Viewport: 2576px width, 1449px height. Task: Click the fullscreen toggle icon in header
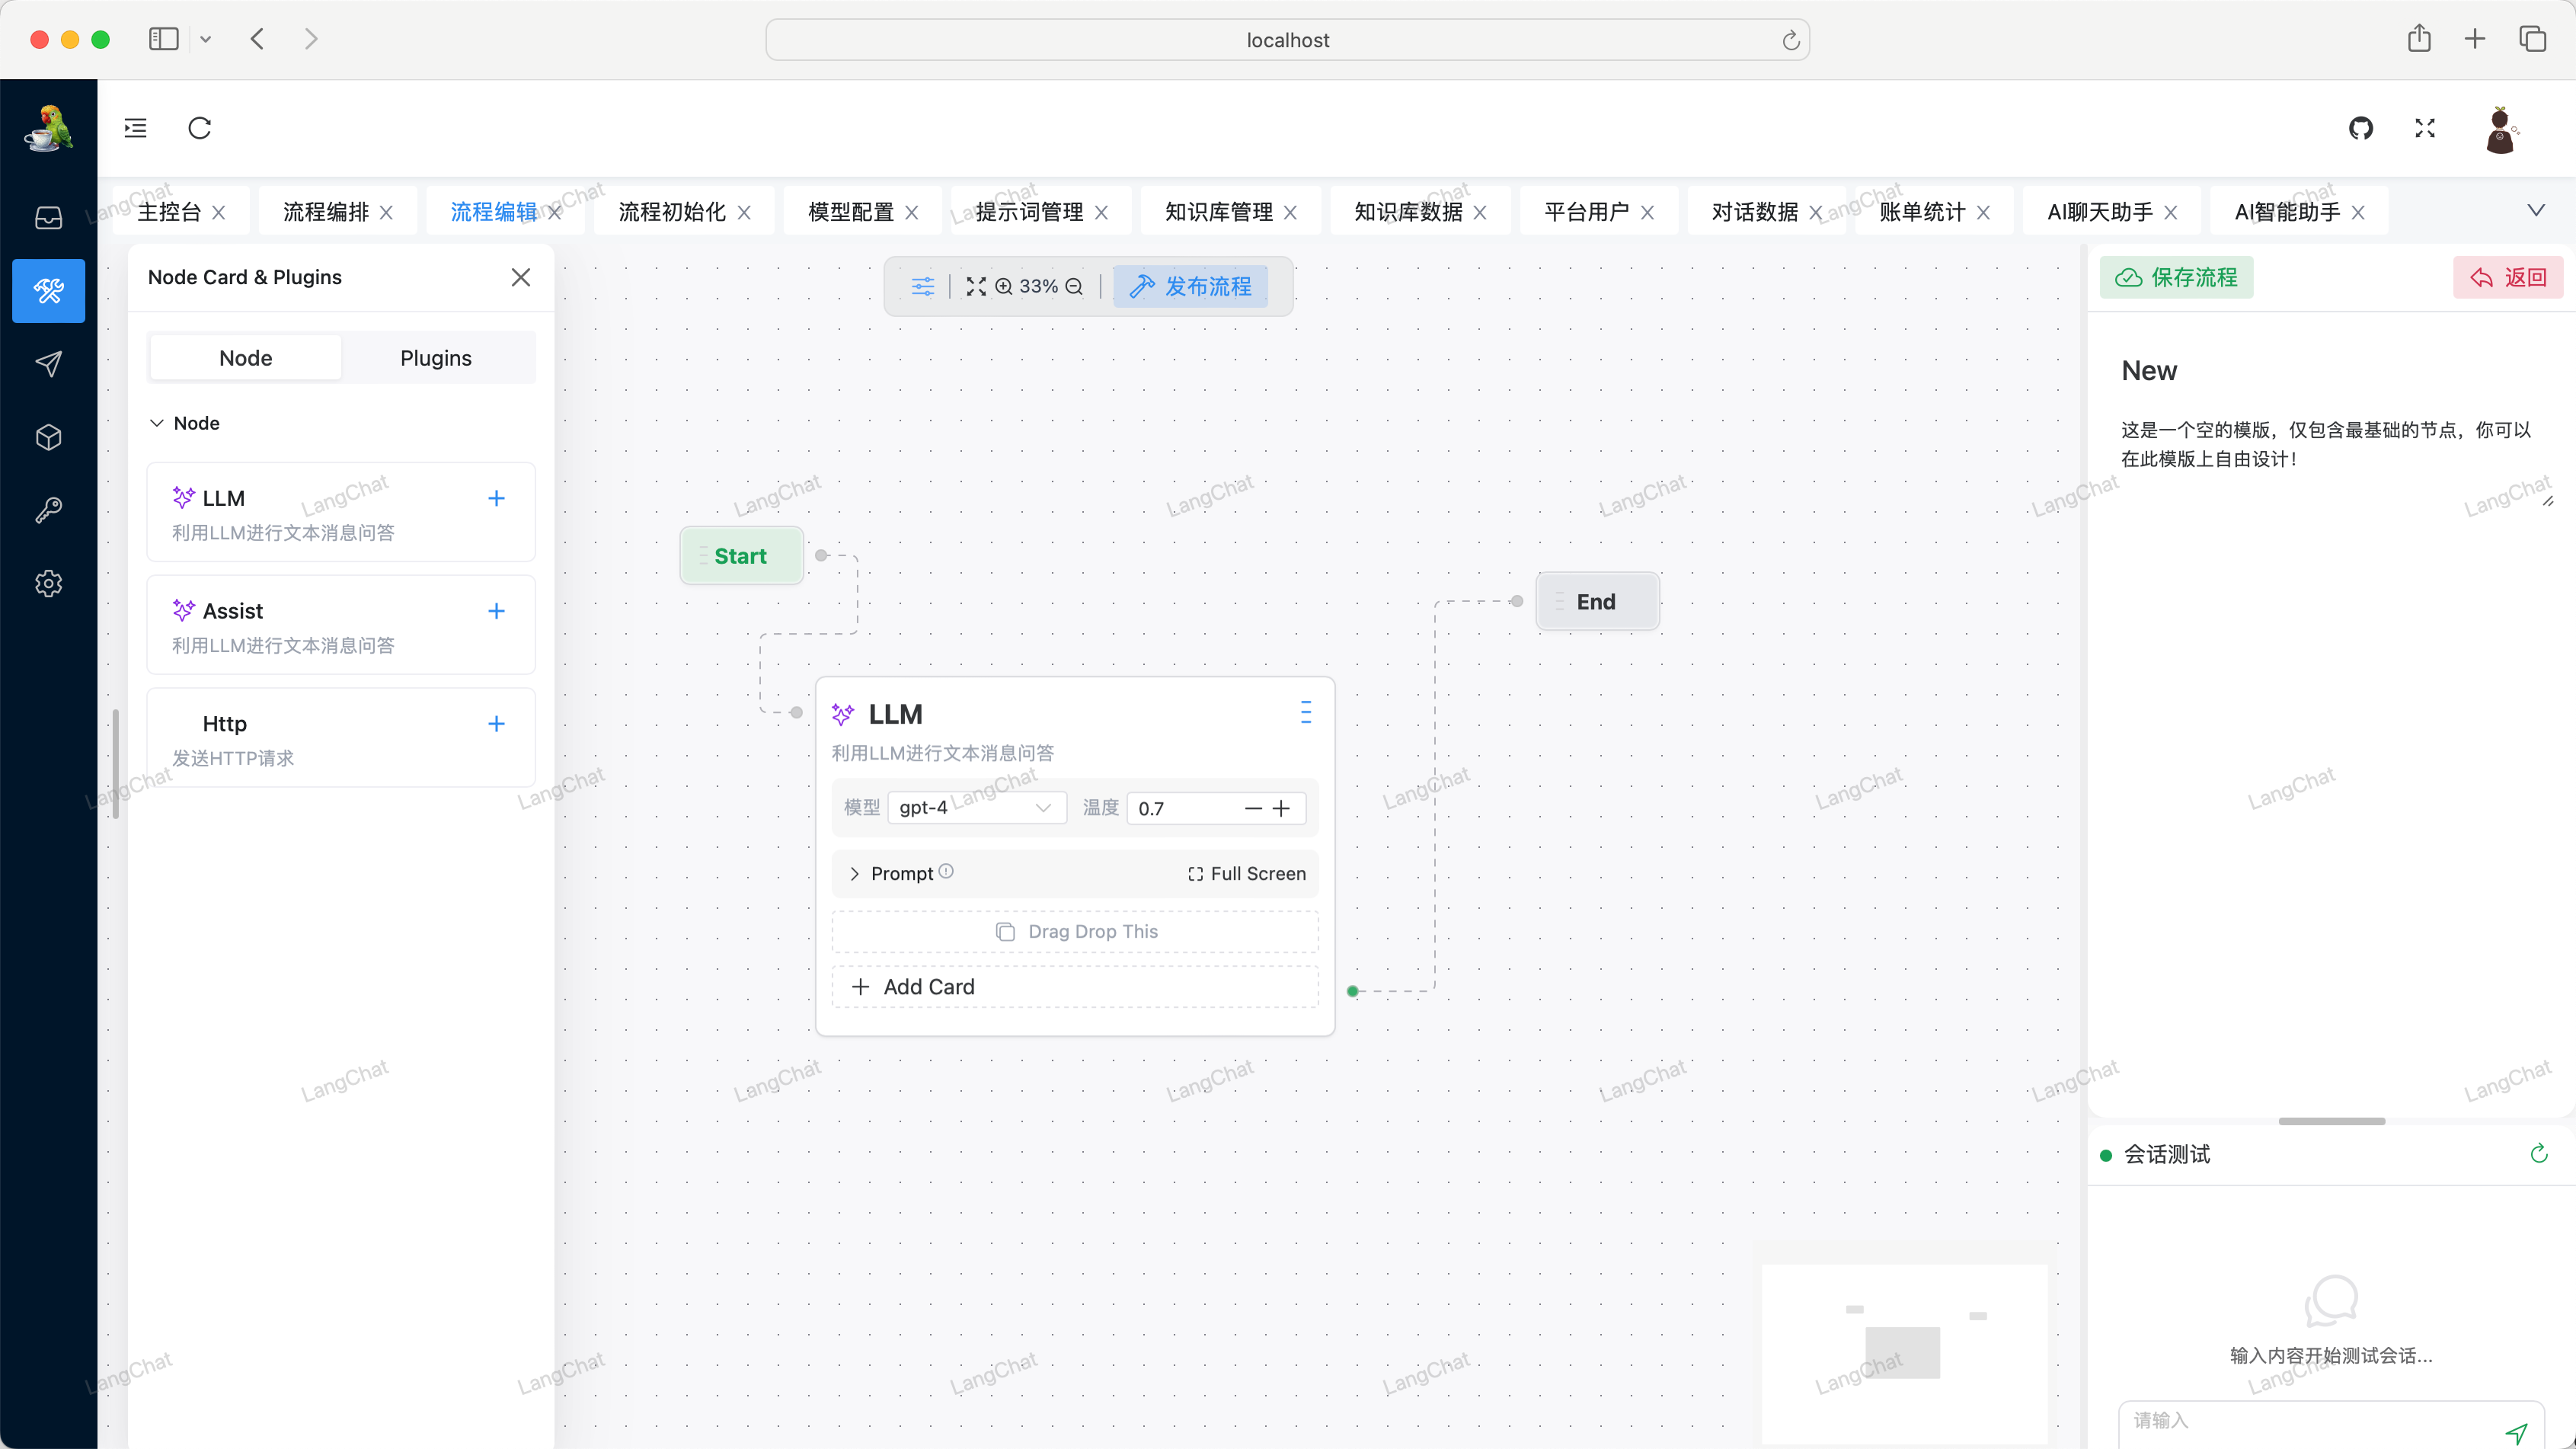tap(2424, 128)
